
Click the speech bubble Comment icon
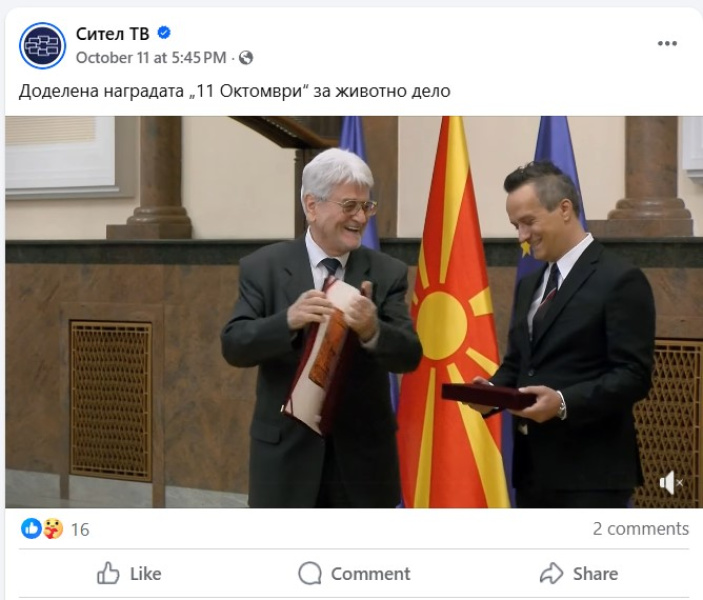310,573
